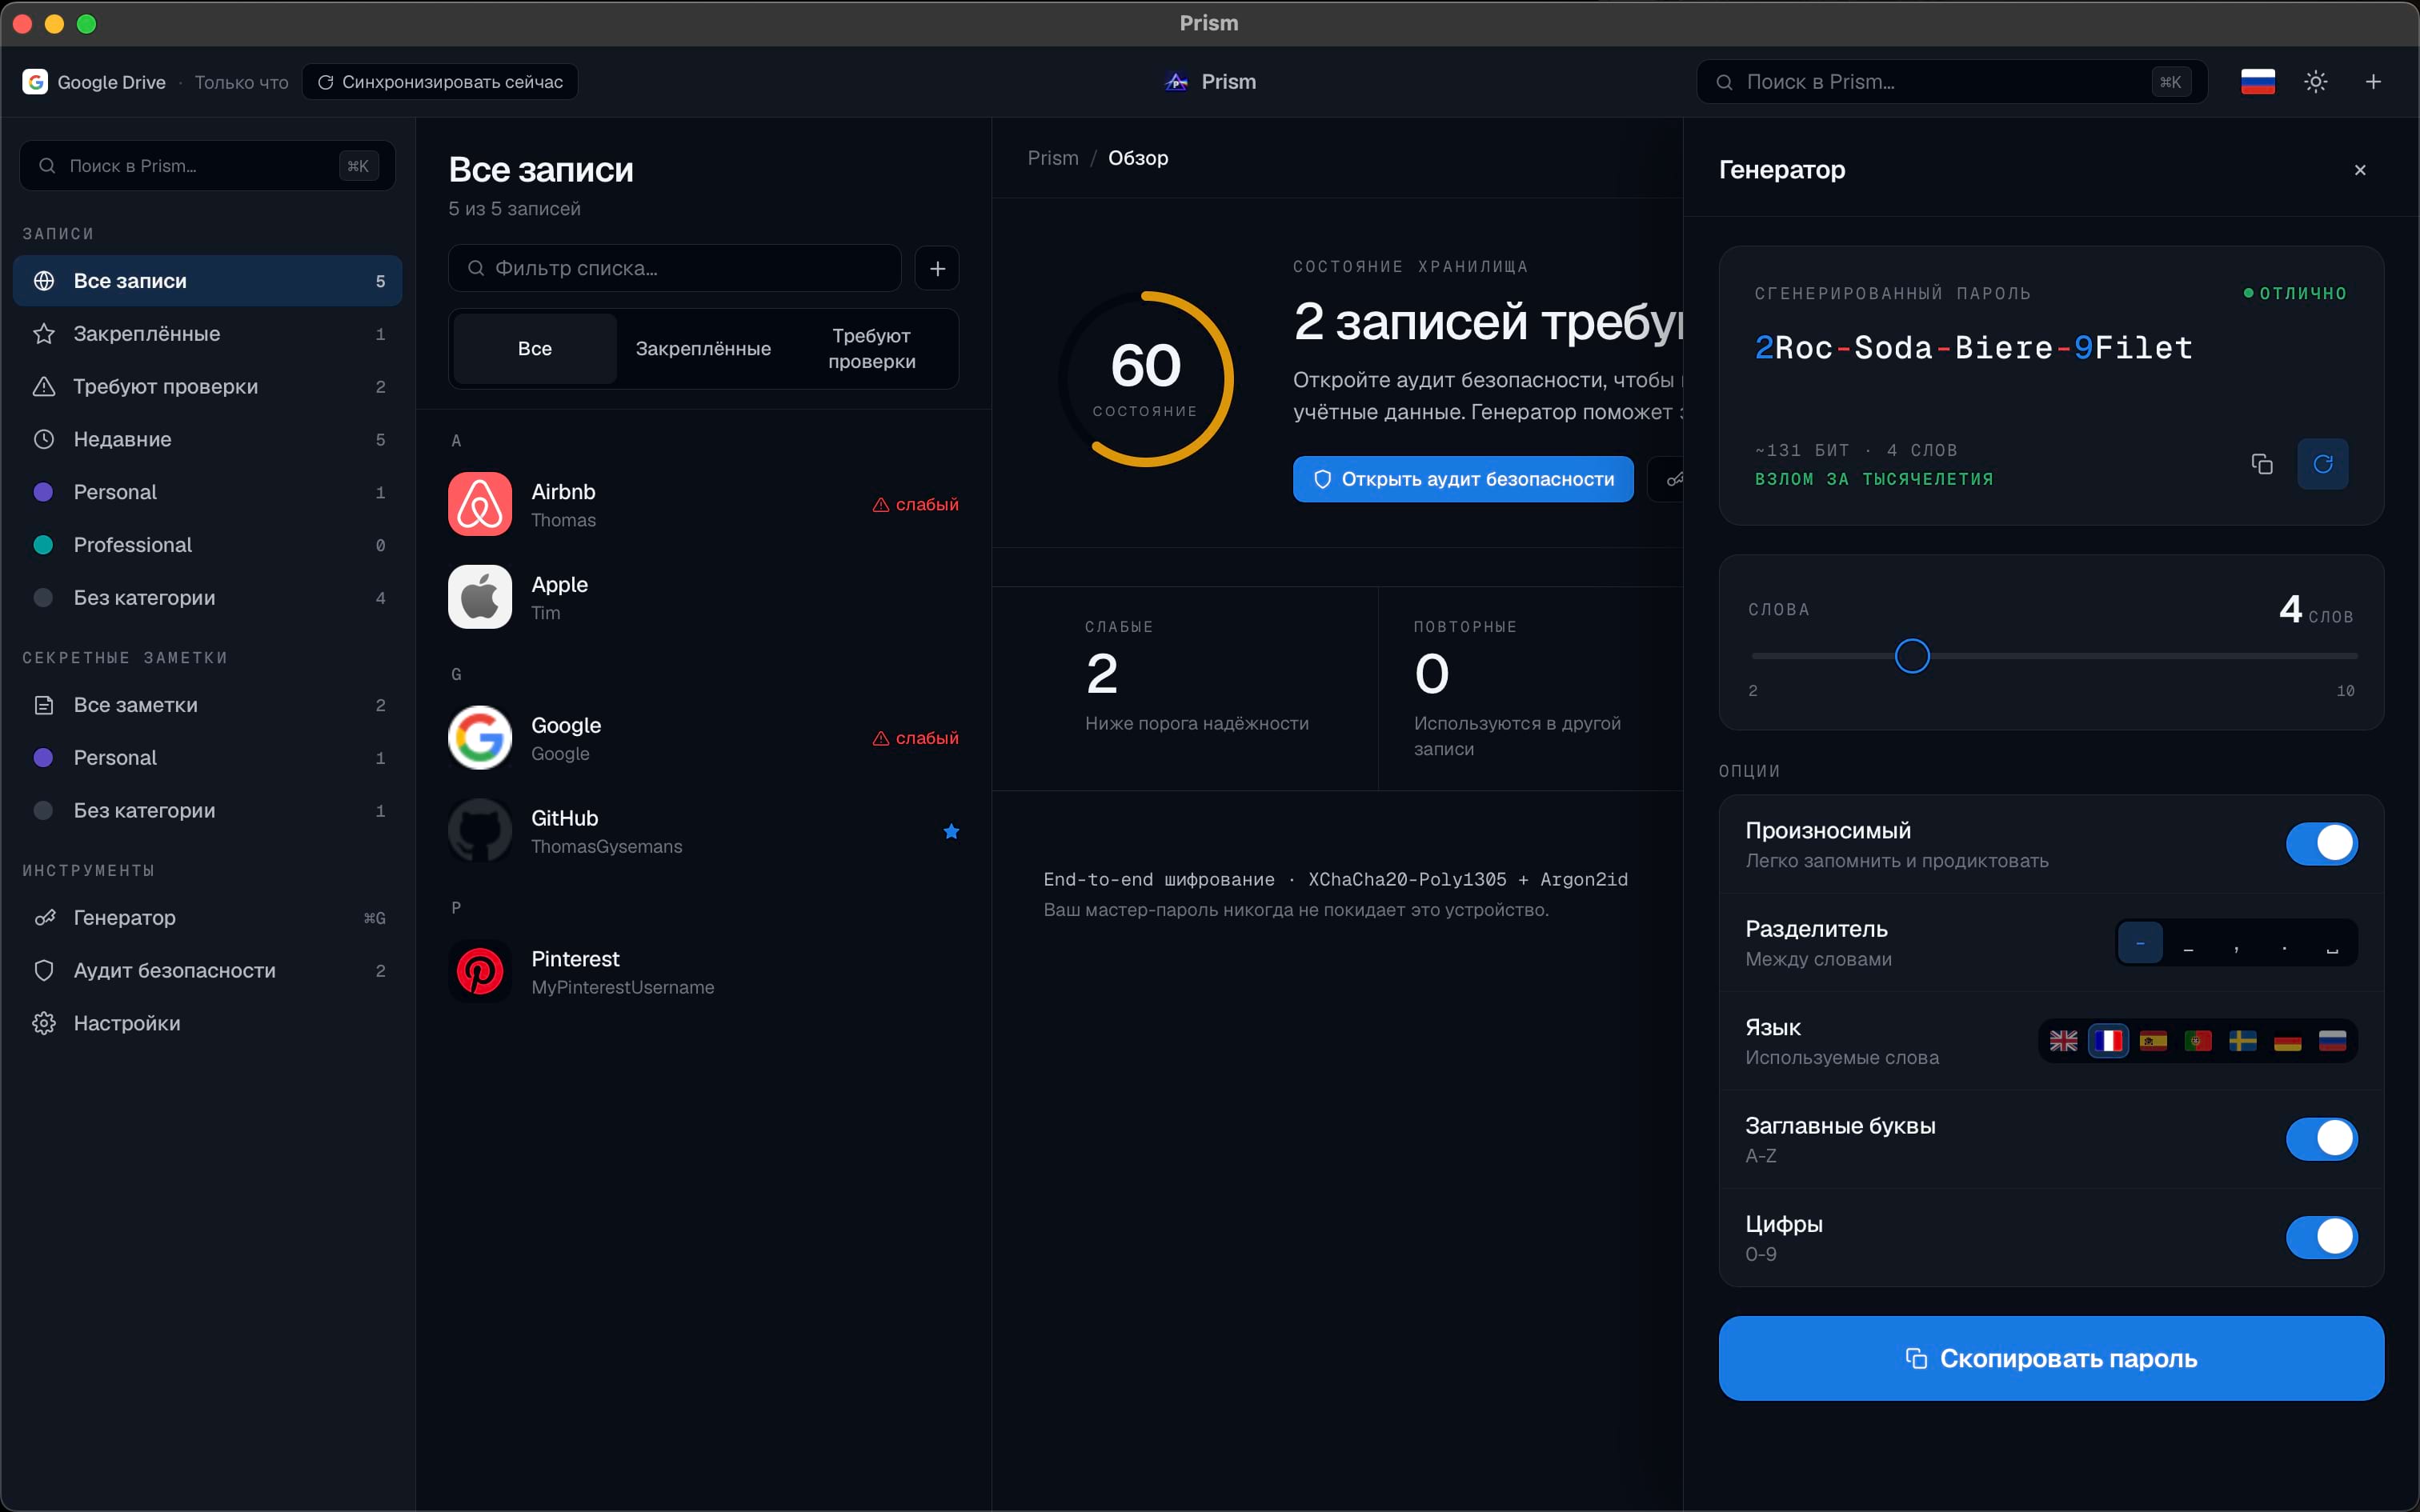
Task: Select Без категории under Секретные заметки
Action: (x=207, y=811)
